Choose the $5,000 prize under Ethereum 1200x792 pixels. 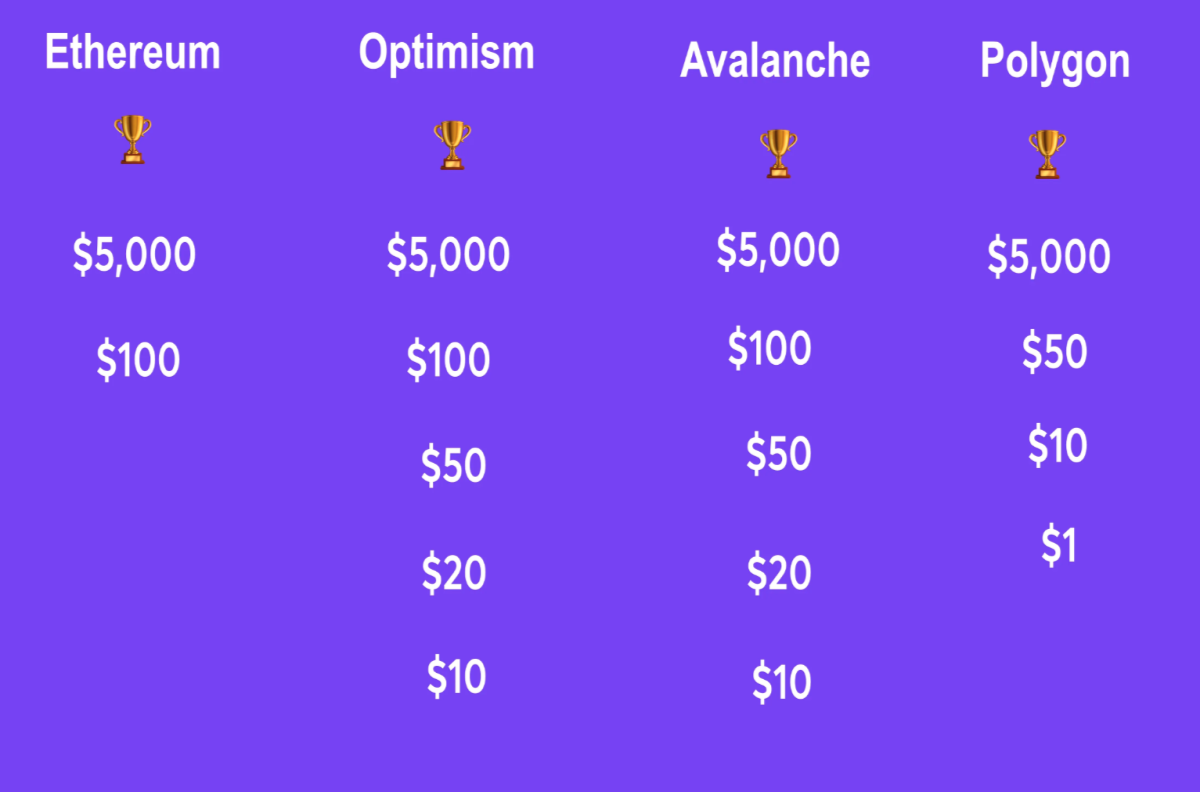134,254
